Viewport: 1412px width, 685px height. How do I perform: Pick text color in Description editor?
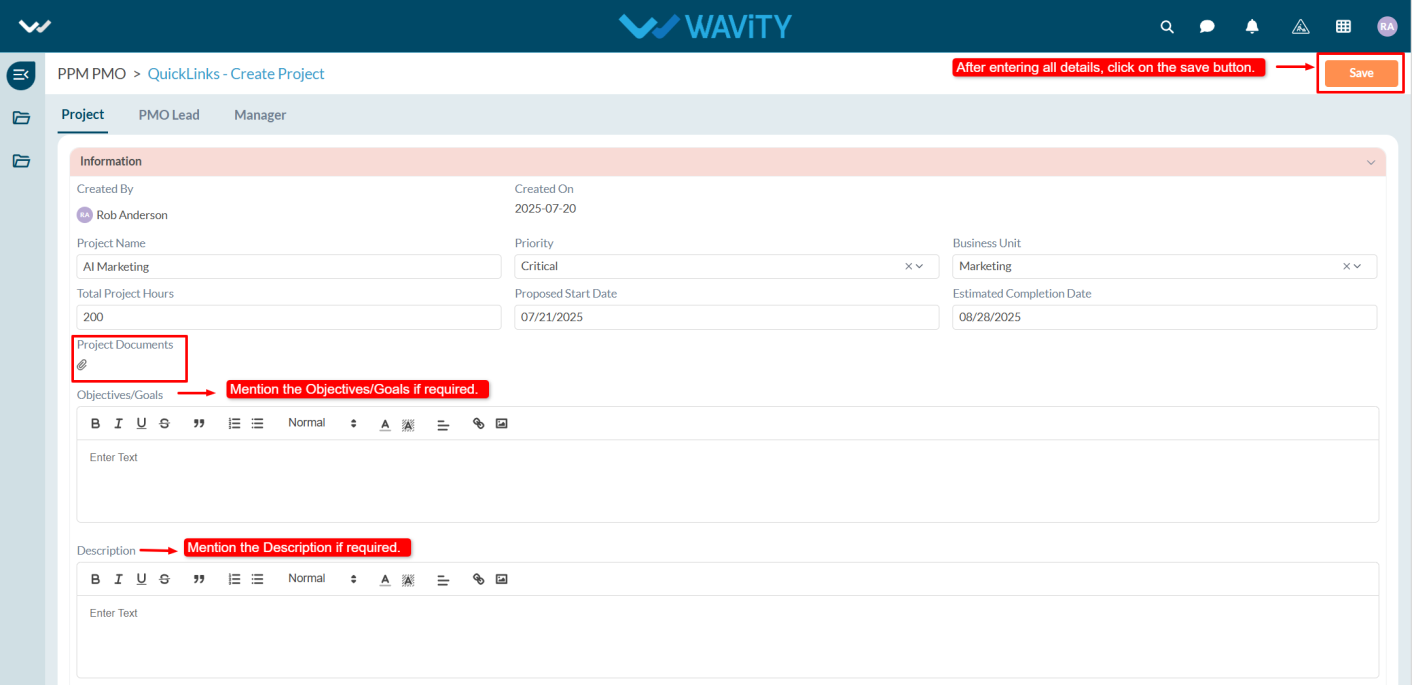[385, 579]
